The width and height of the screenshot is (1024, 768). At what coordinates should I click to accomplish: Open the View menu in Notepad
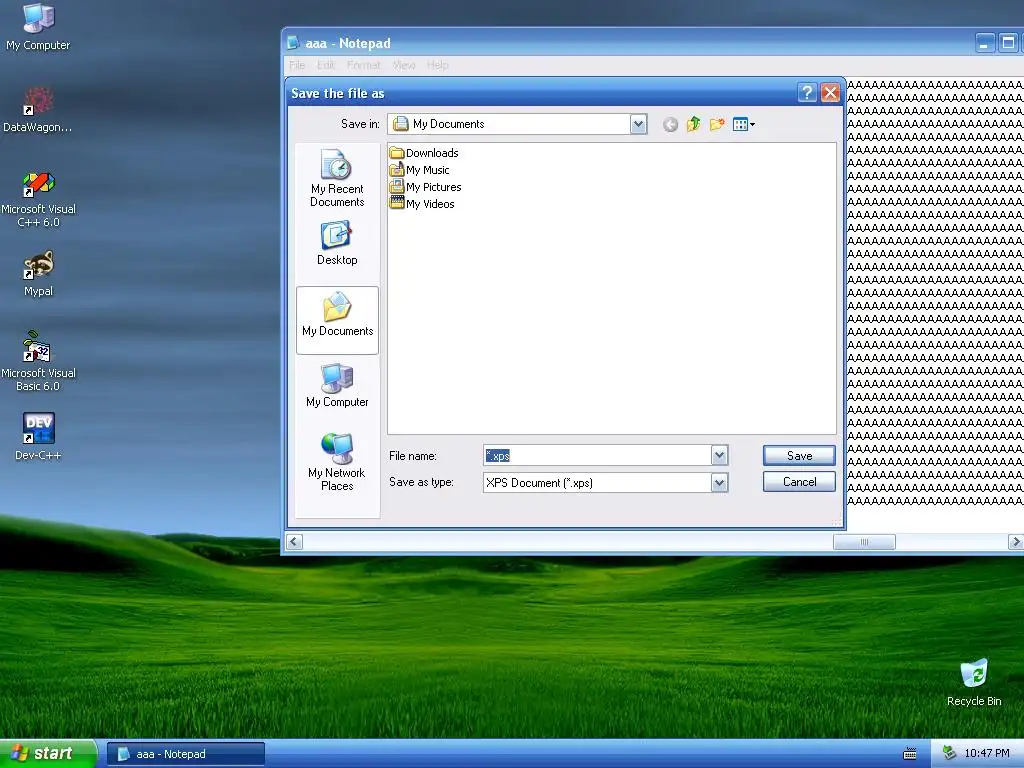click(x=404, y=65)
